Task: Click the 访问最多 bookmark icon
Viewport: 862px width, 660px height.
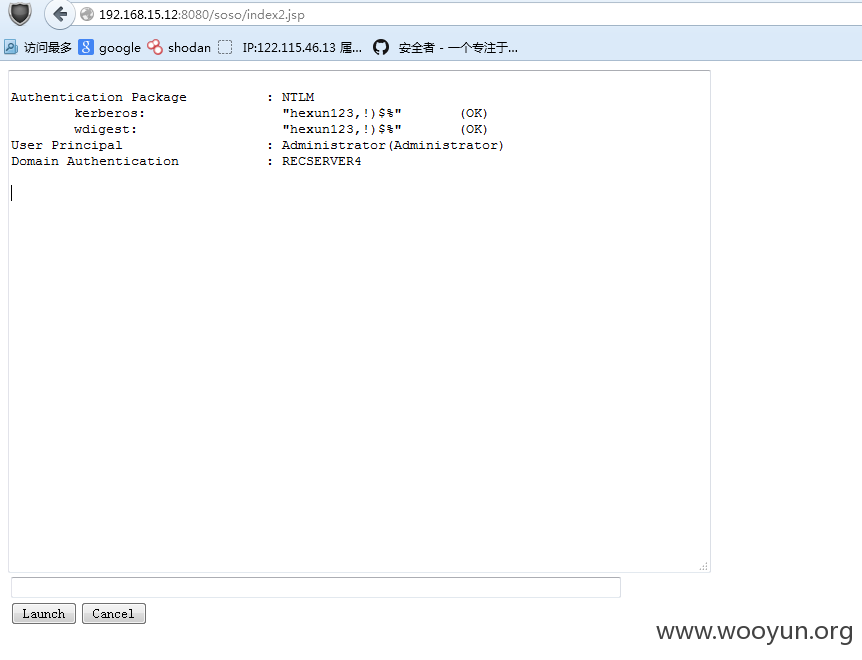Action: click(11, 48)
